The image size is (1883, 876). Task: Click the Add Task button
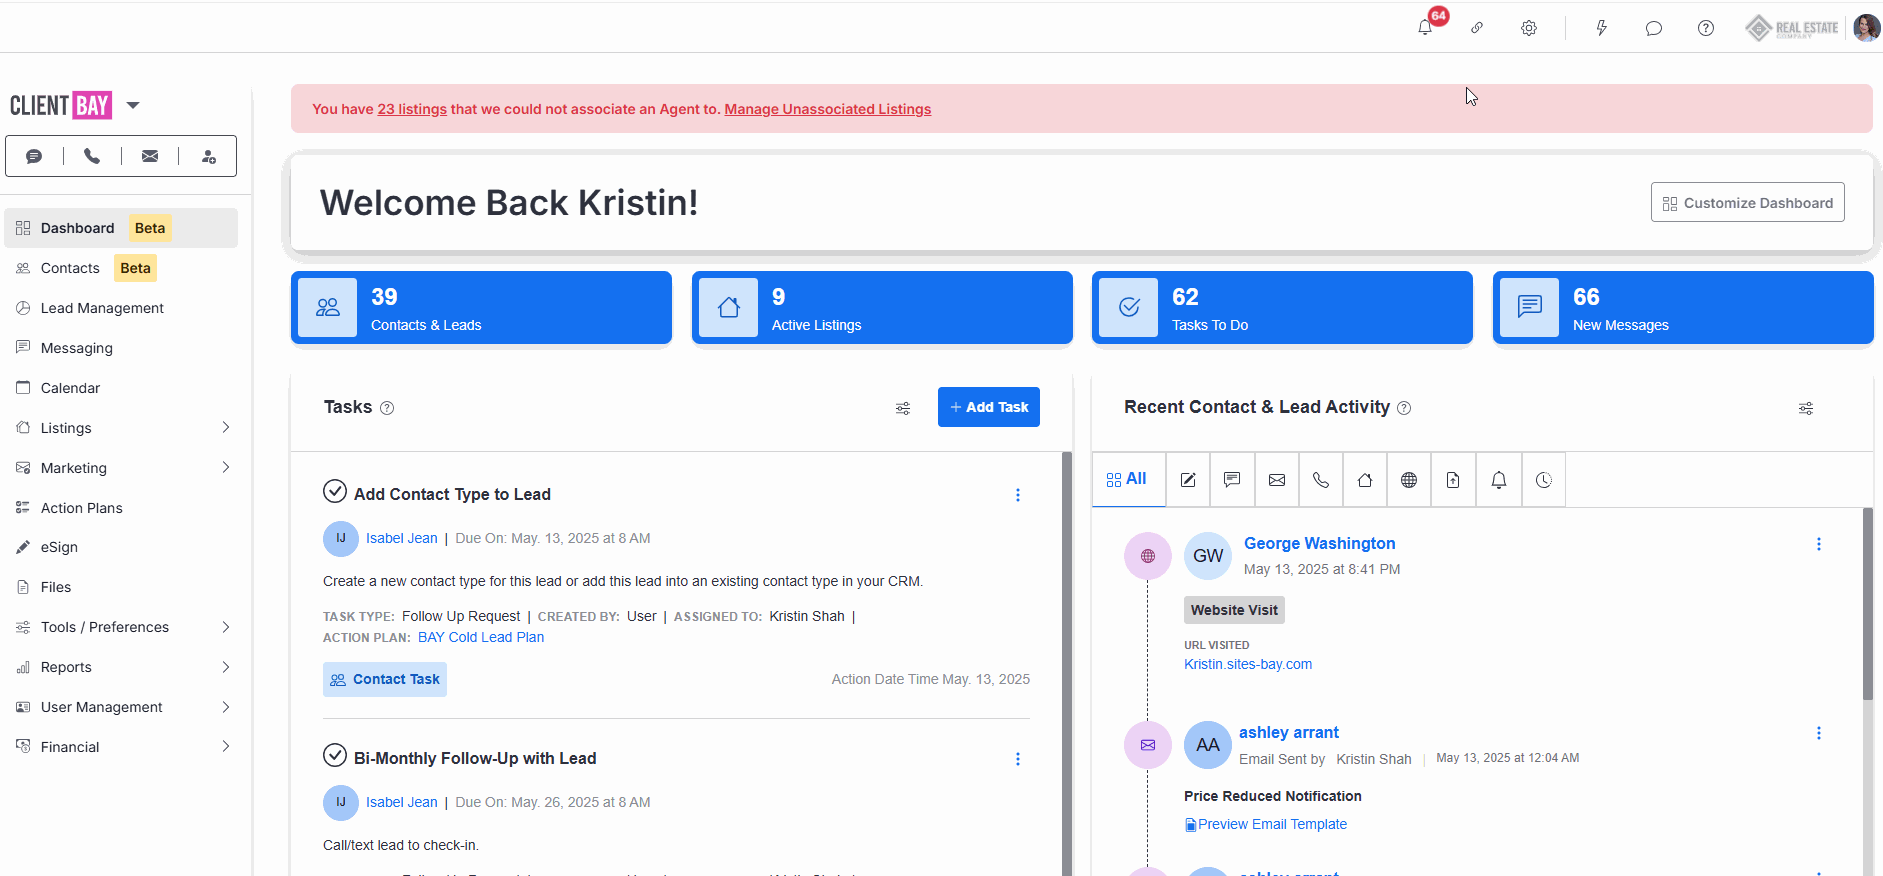click(x=988, y=407)
